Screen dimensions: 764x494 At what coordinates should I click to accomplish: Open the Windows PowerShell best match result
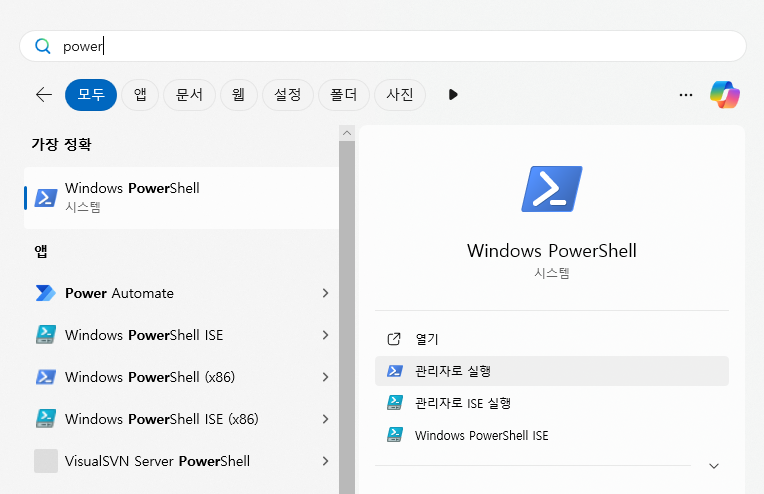(x=181, y=198)
